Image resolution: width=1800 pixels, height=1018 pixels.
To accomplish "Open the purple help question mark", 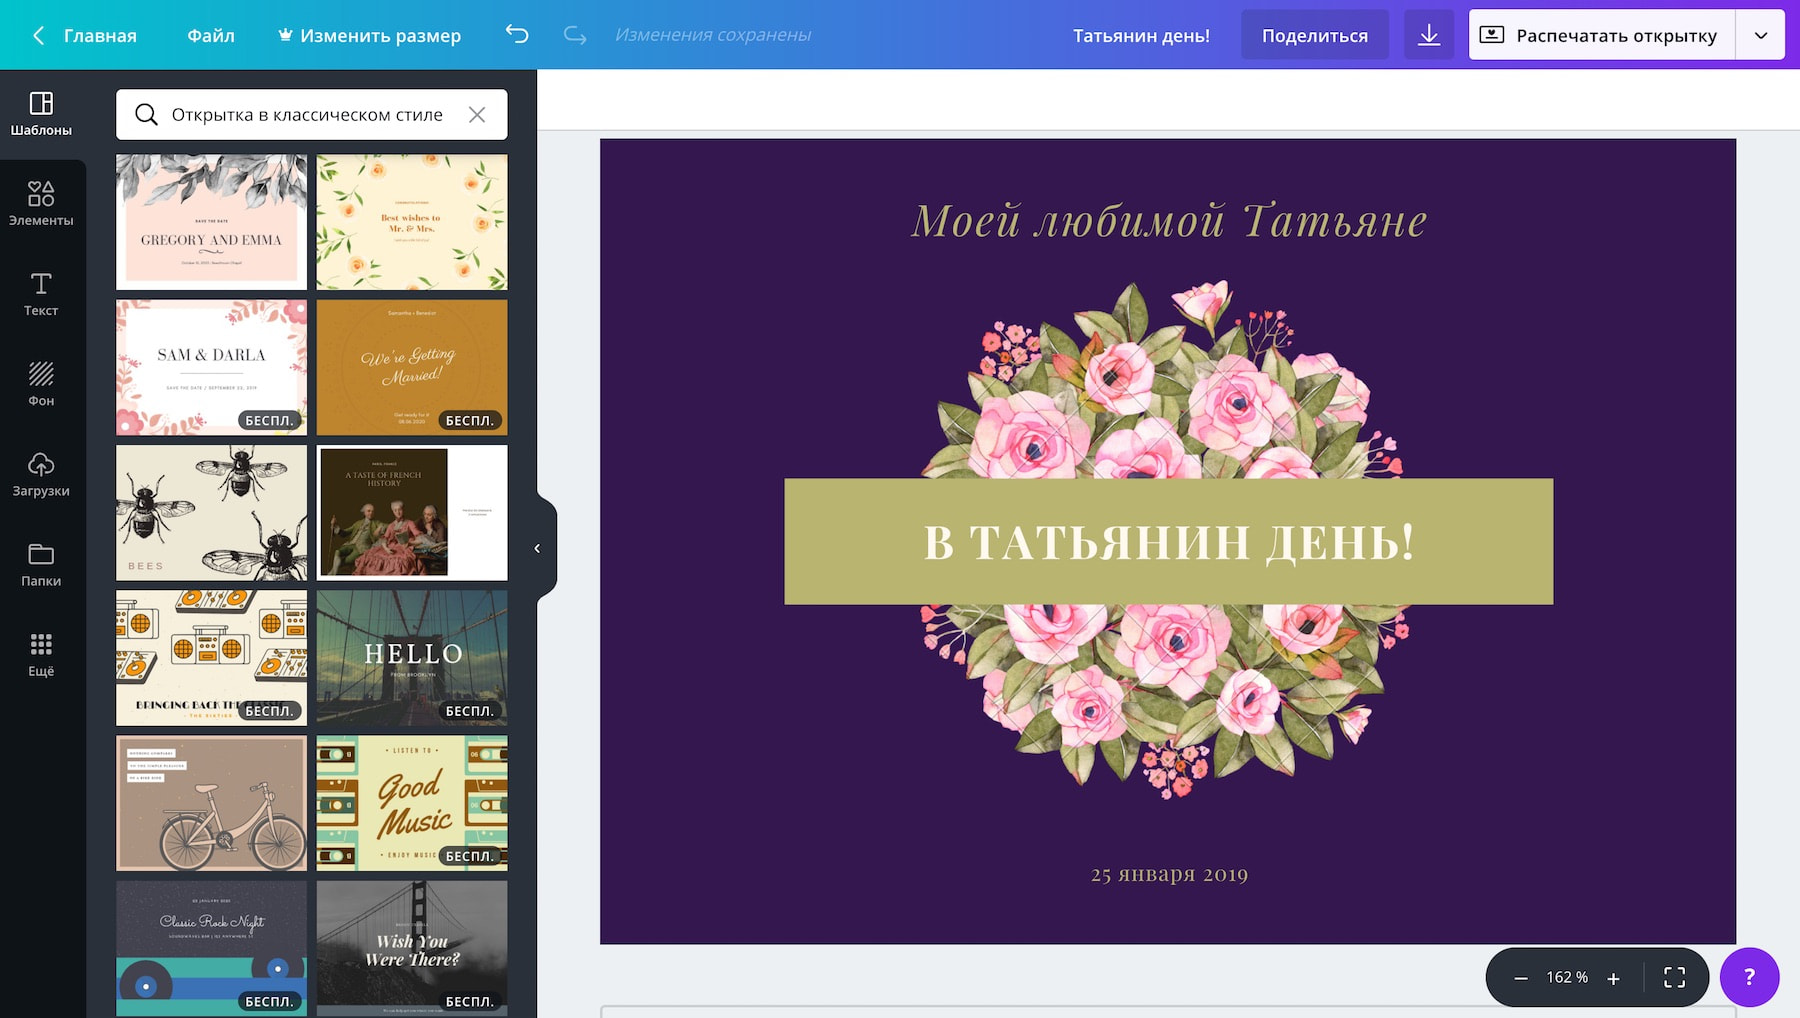I will [1749, 977].
